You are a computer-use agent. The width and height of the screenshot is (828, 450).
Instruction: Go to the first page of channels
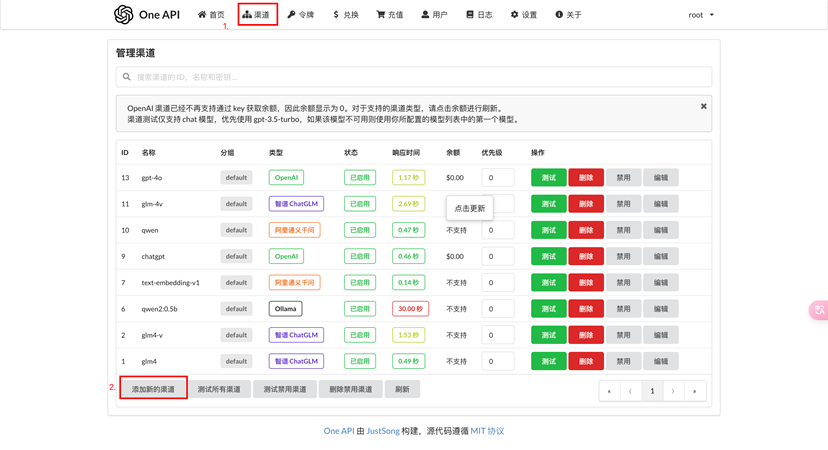click(x=609, y=391)
